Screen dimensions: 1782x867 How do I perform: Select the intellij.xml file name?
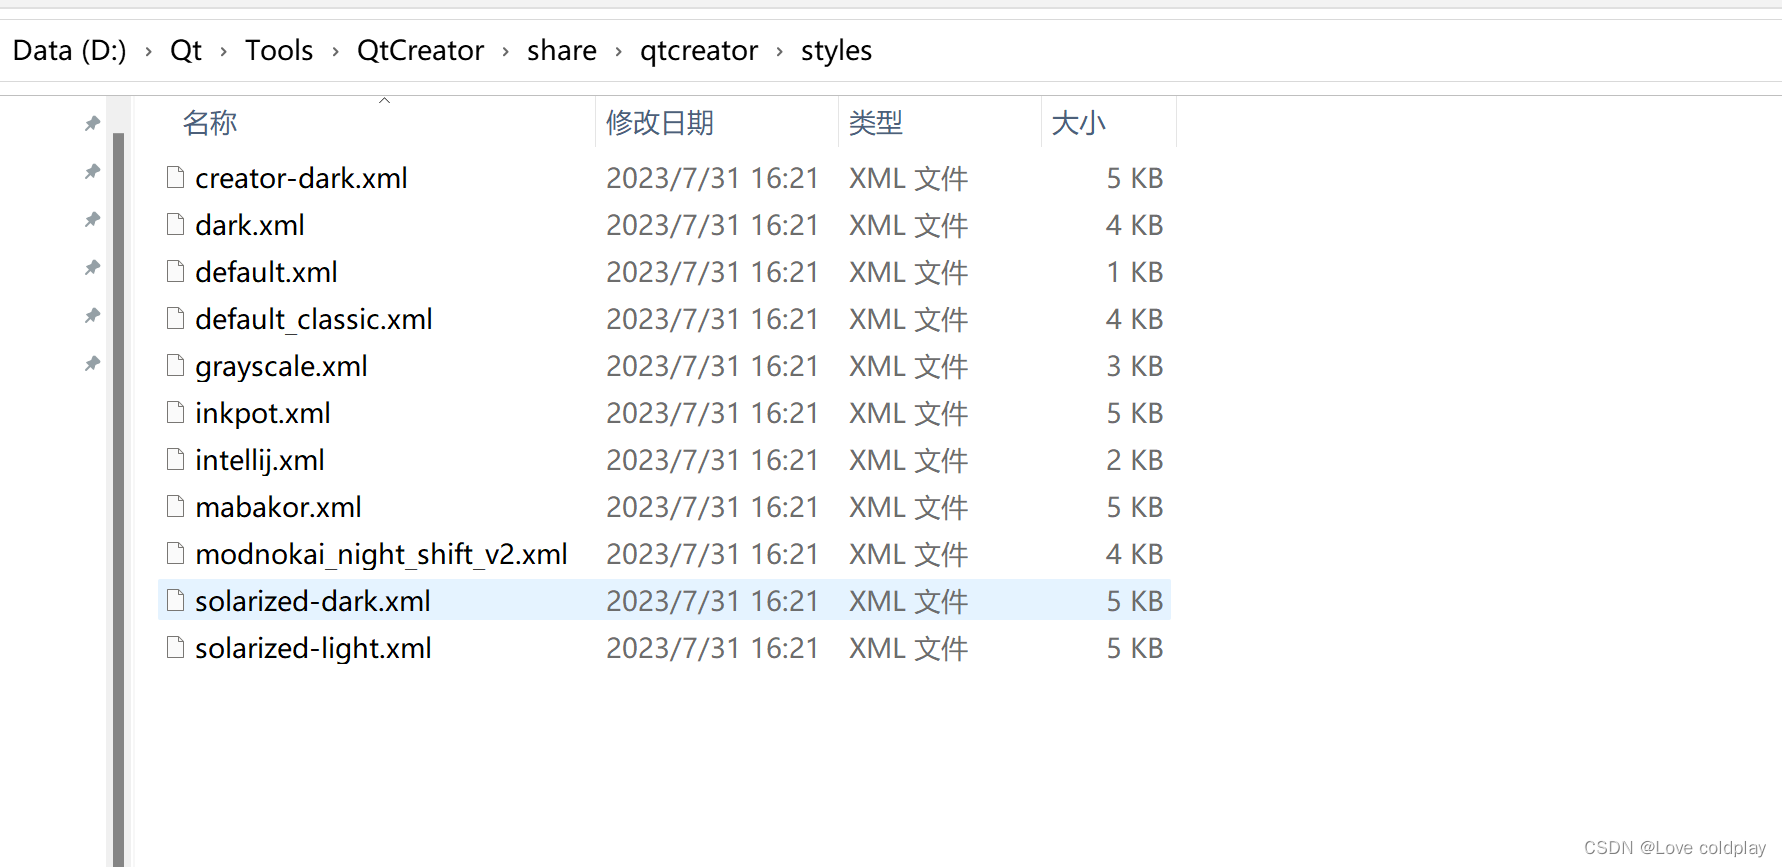(x=260, y=460)
